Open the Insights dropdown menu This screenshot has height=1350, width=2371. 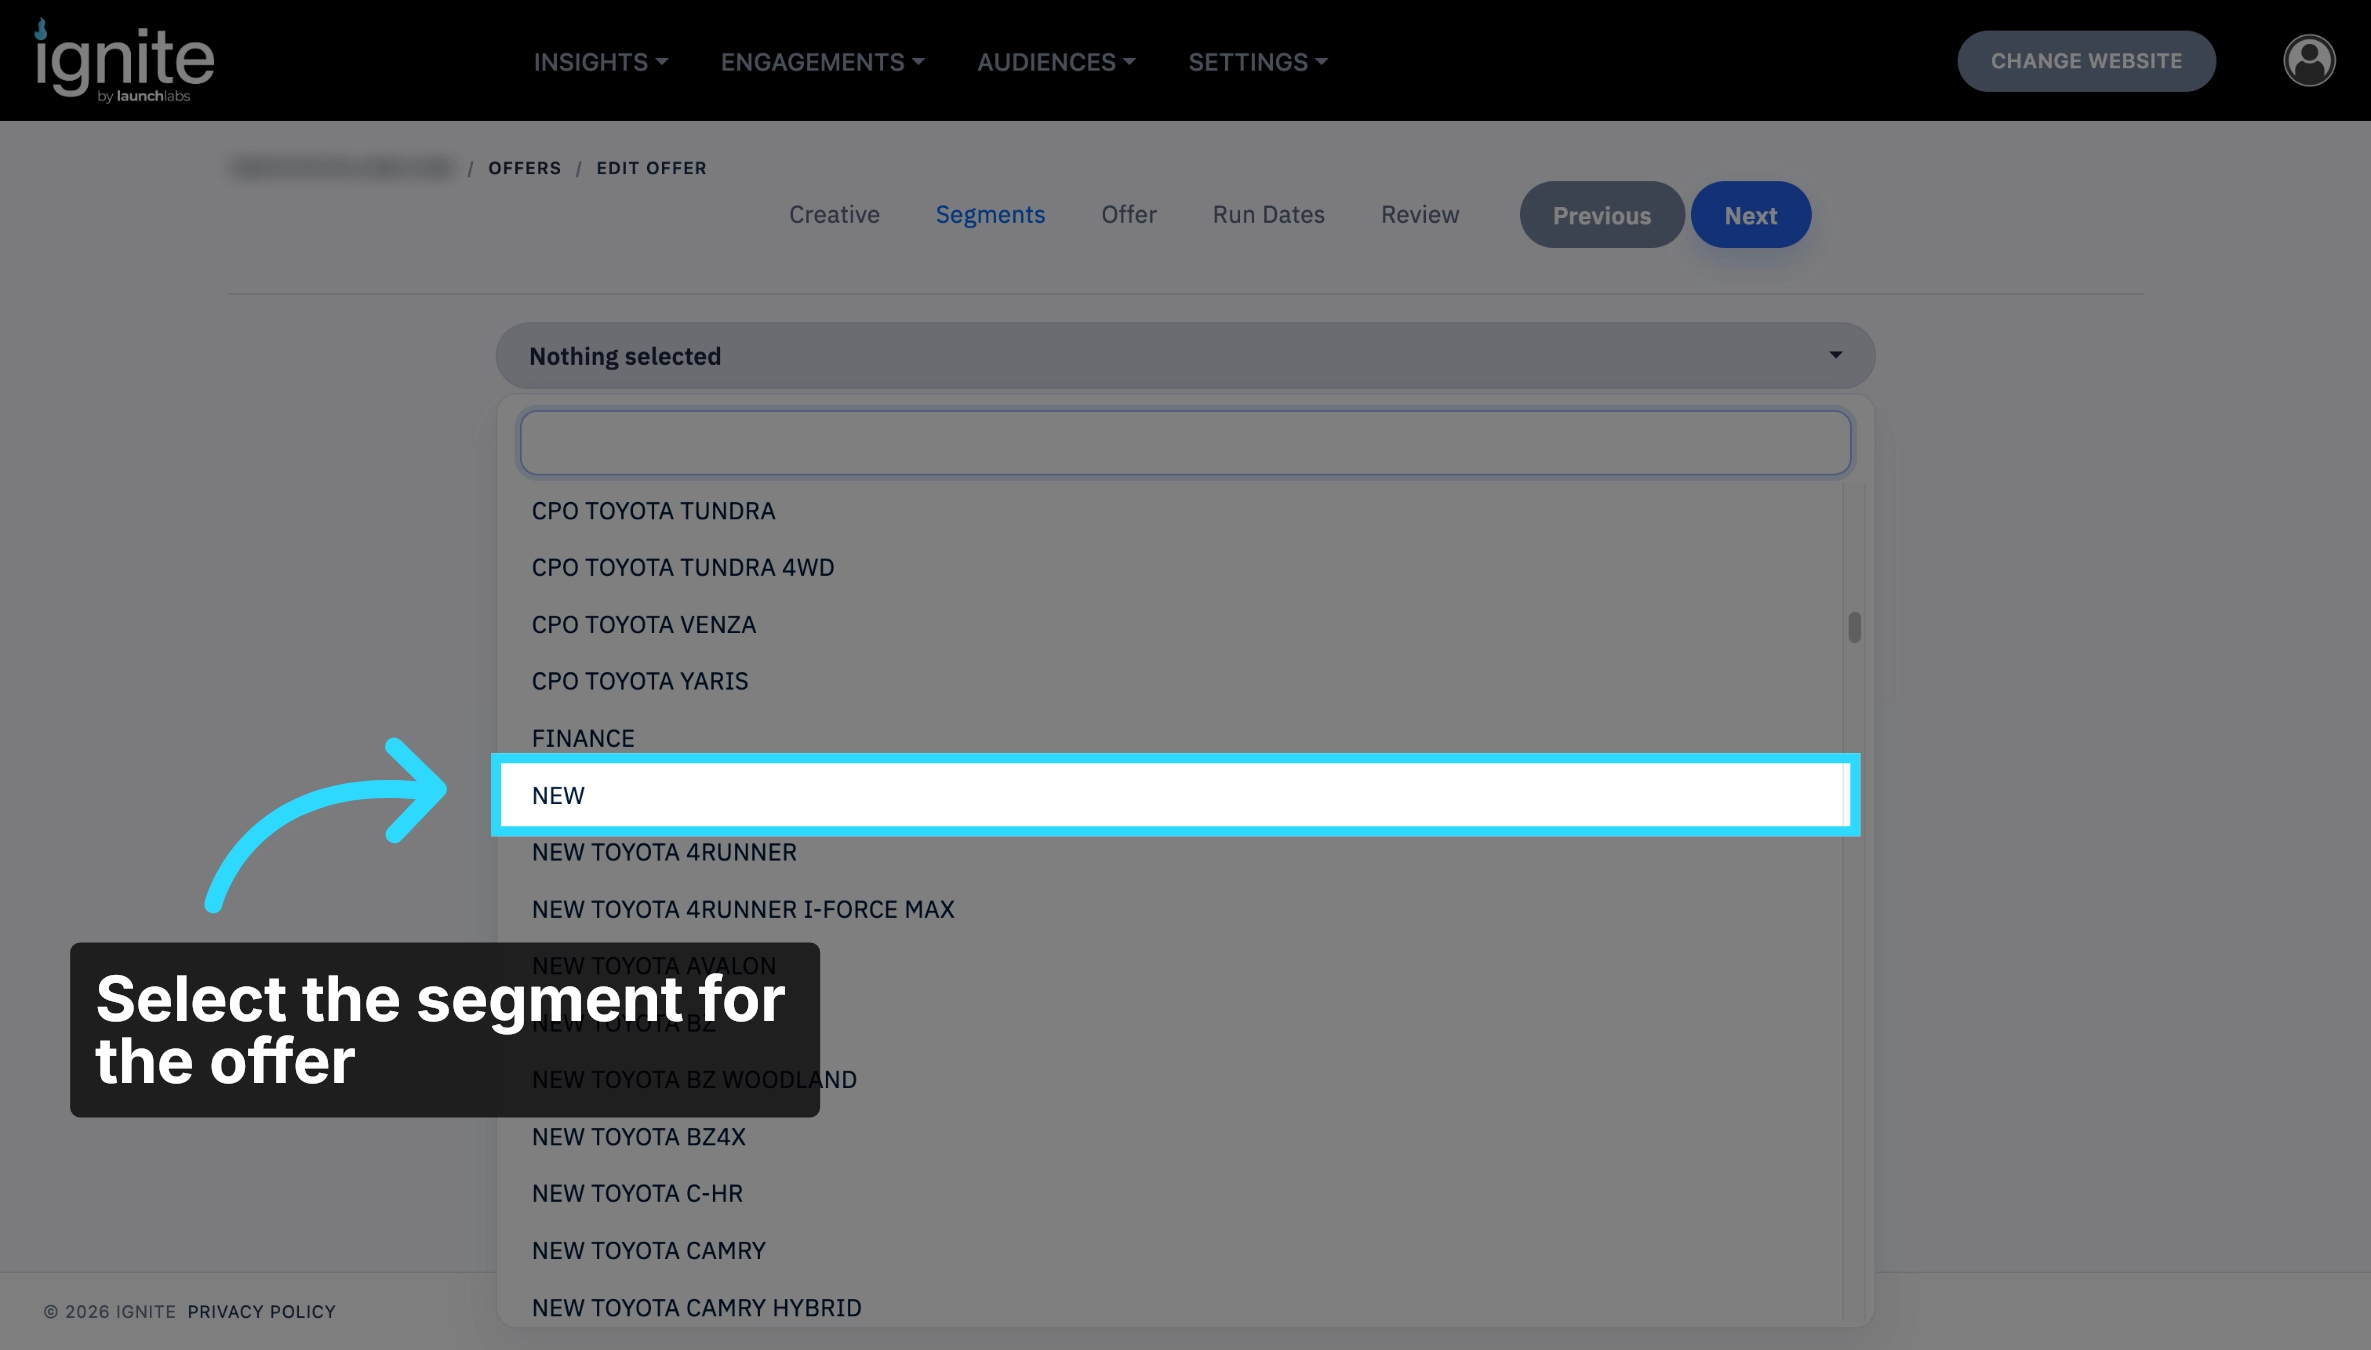coord(600,62)
